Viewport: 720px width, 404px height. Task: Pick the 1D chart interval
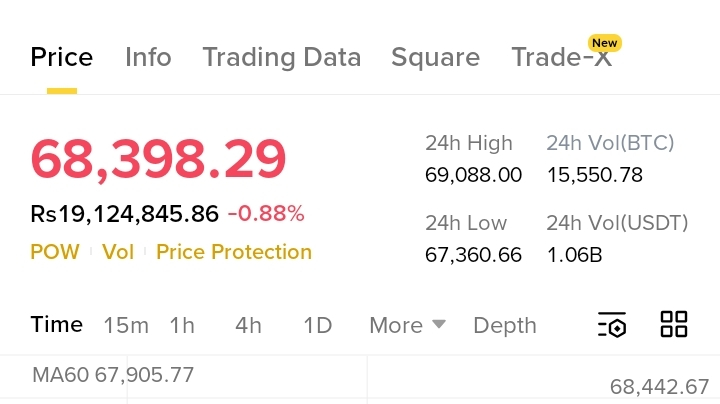point(317,325)
